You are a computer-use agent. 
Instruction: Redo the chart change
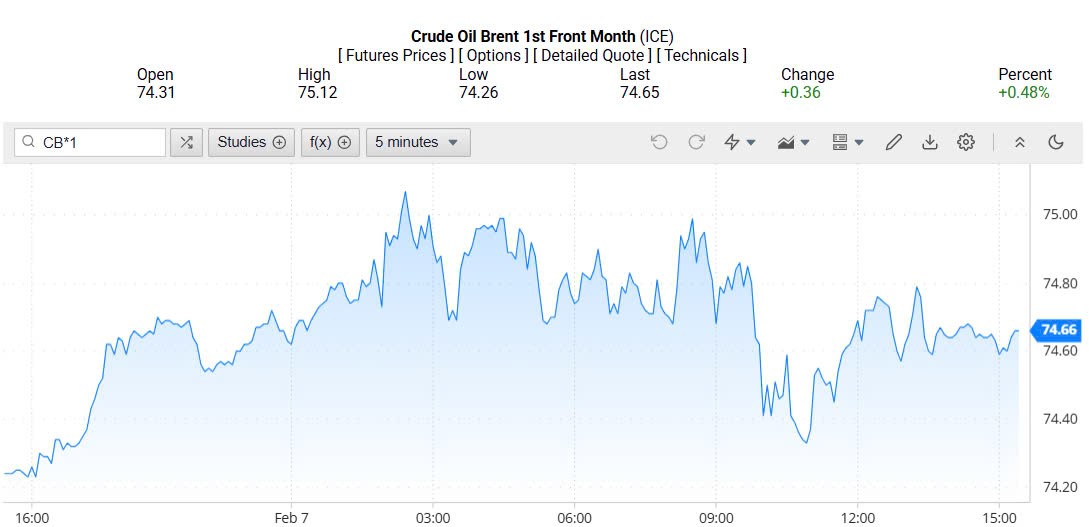[x=696, y=143]
